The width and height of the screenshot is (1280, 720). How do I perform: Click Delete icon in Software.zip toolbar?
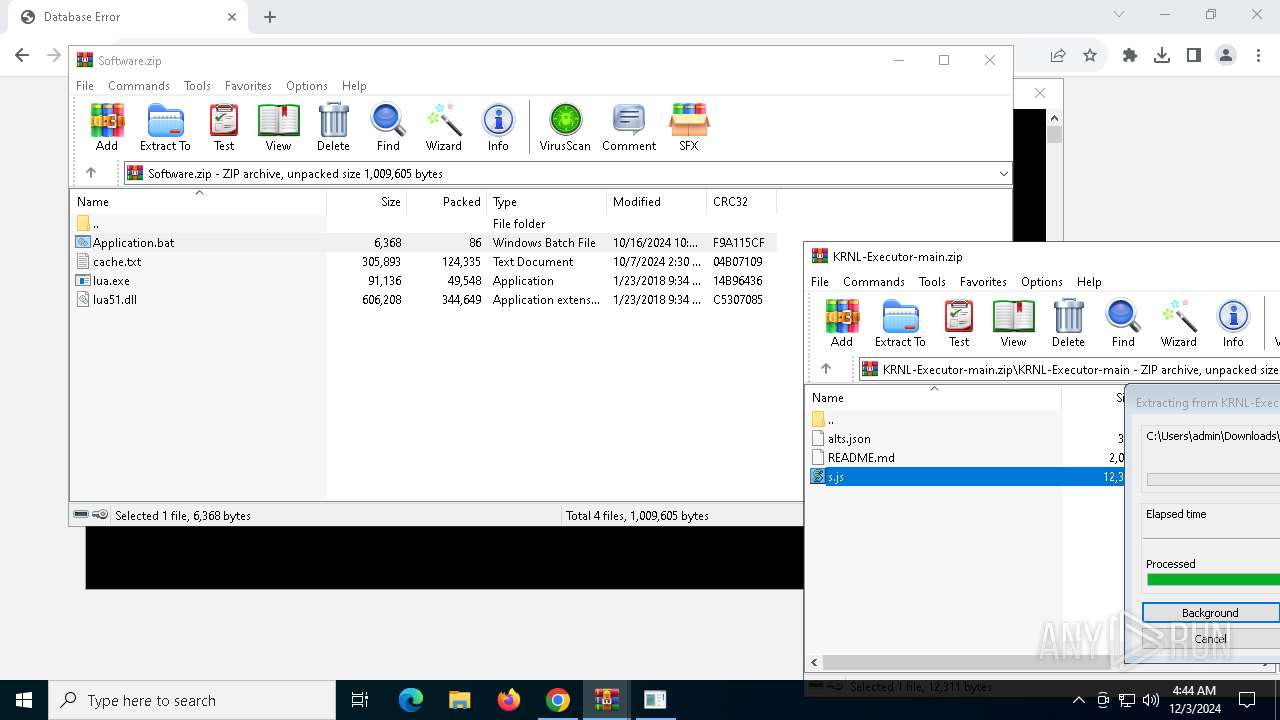(333, 127)
